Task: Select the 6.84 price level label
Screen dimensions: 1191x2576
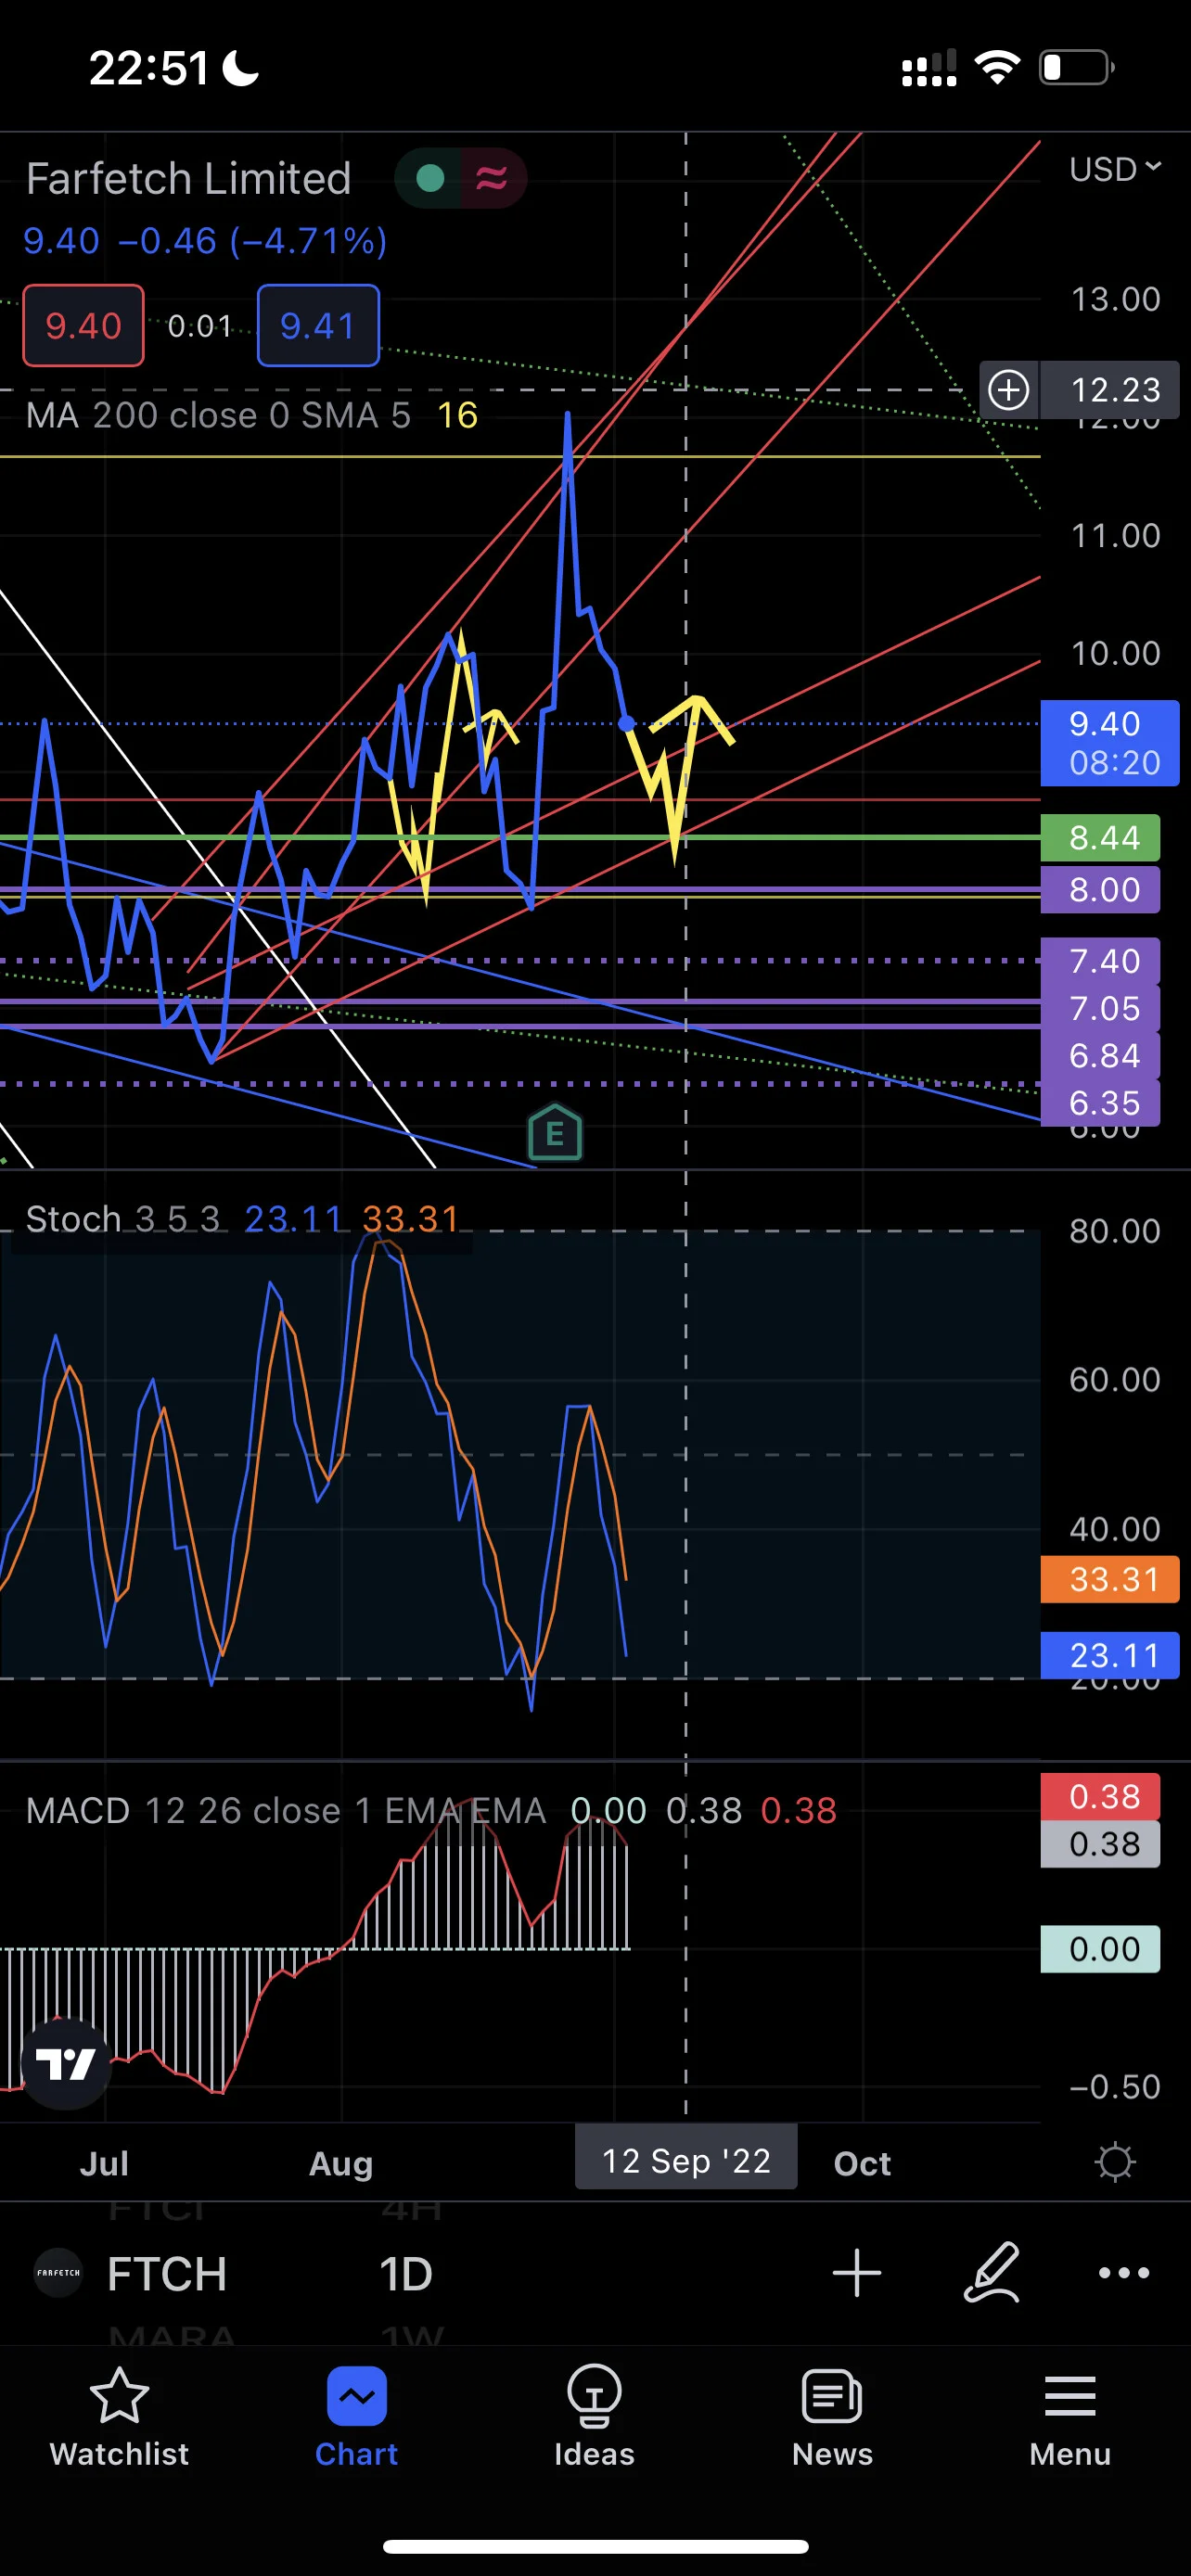Action: point(1101,1055)
